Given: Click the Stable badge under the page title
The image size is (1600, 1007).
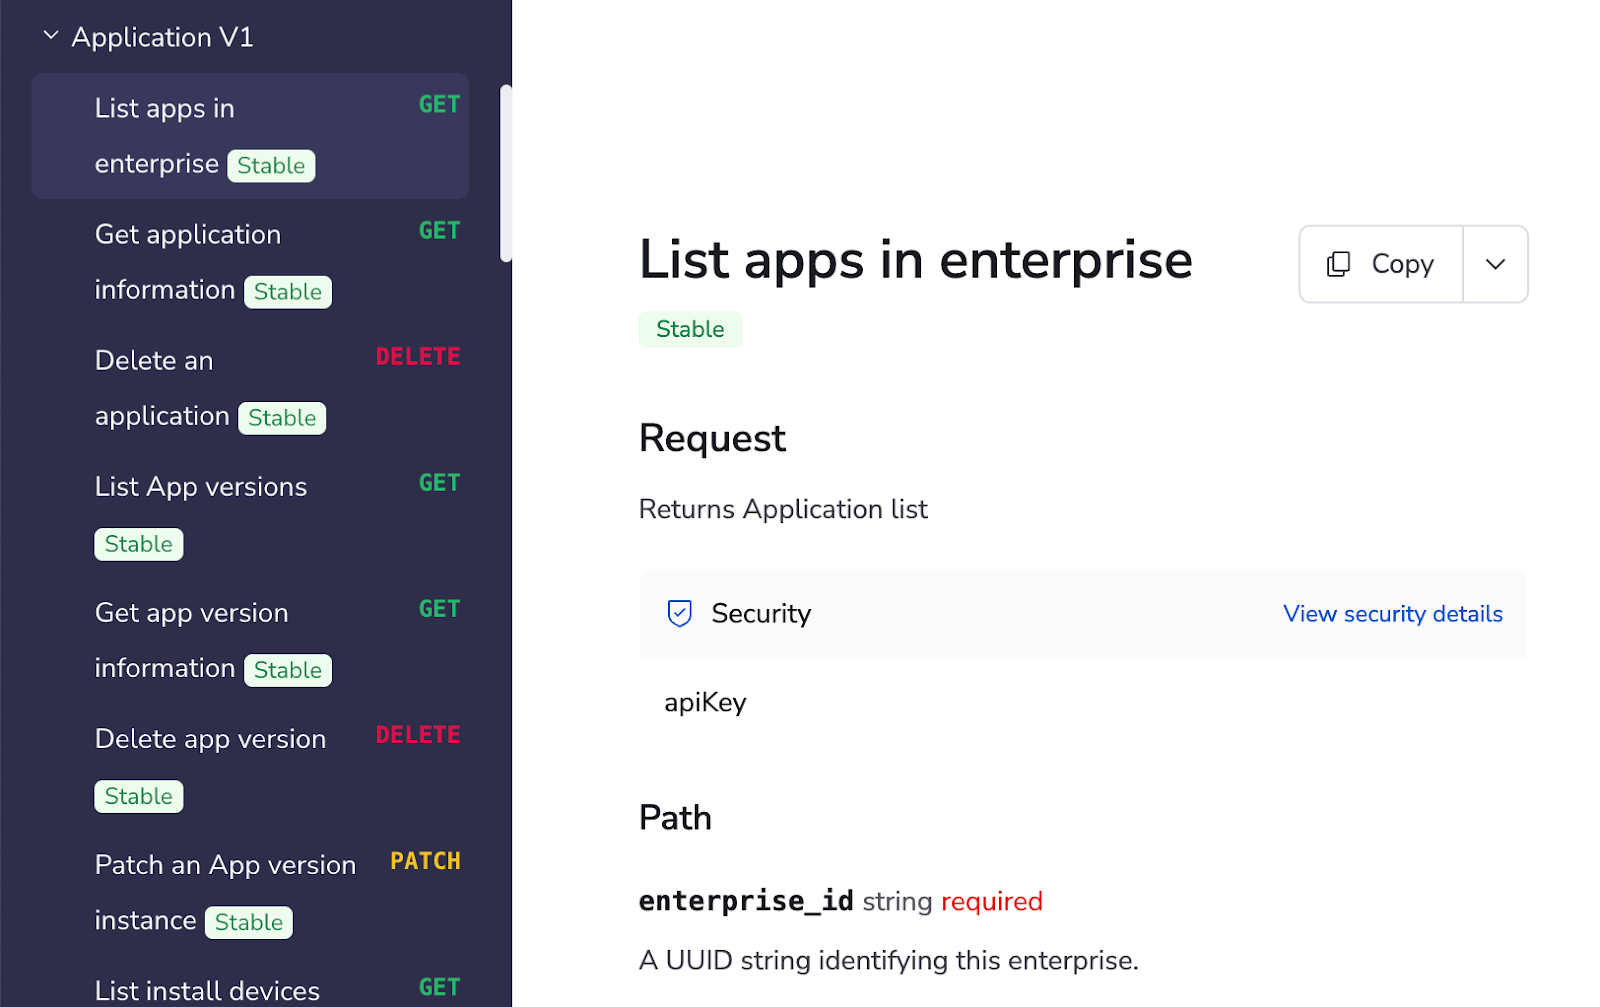Looking at the screenshot, I should pos(690,328).
